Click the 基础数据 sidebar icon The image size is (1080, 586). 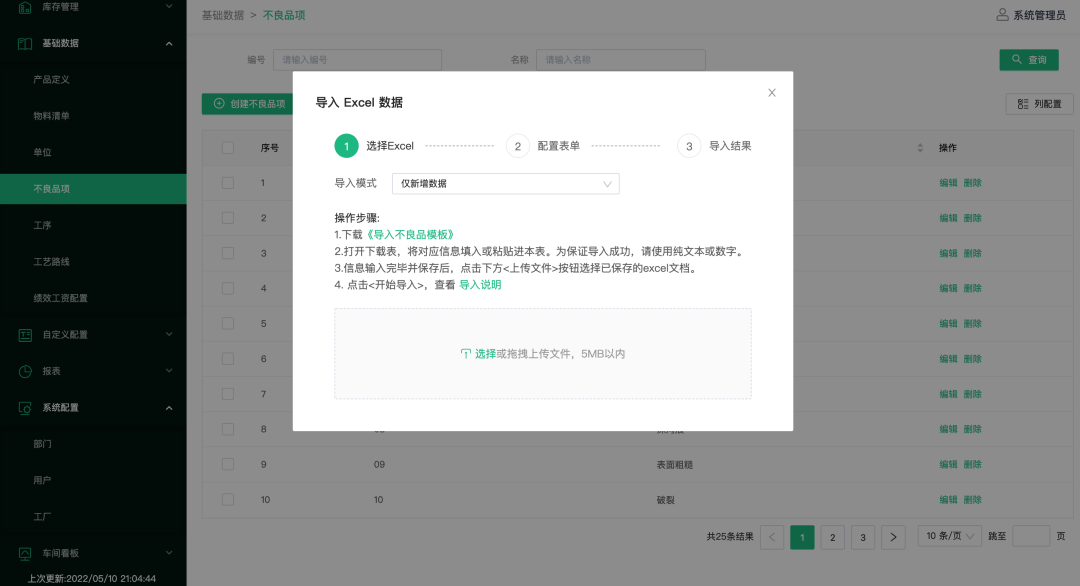click(x=27, y=43)
